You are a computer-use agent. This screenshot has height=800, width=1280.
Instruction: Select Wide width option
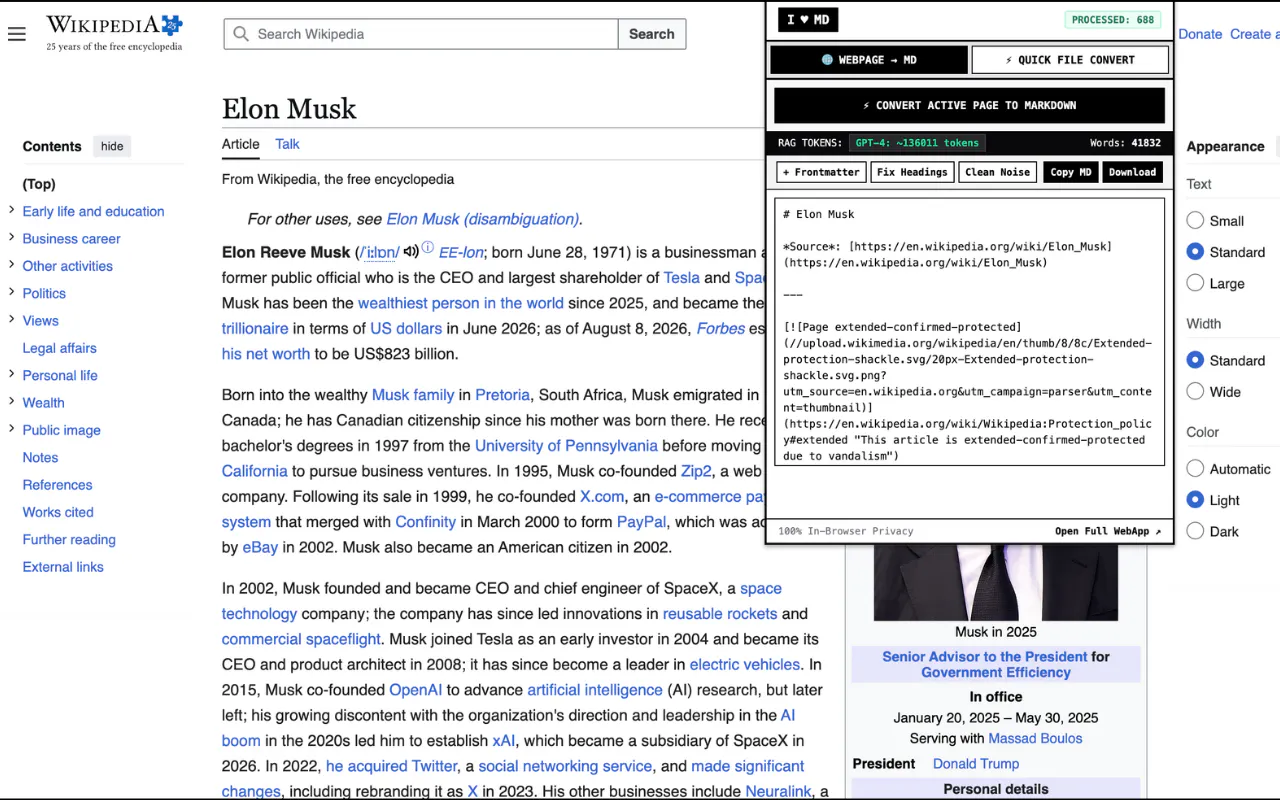[x=1195, y=391]
